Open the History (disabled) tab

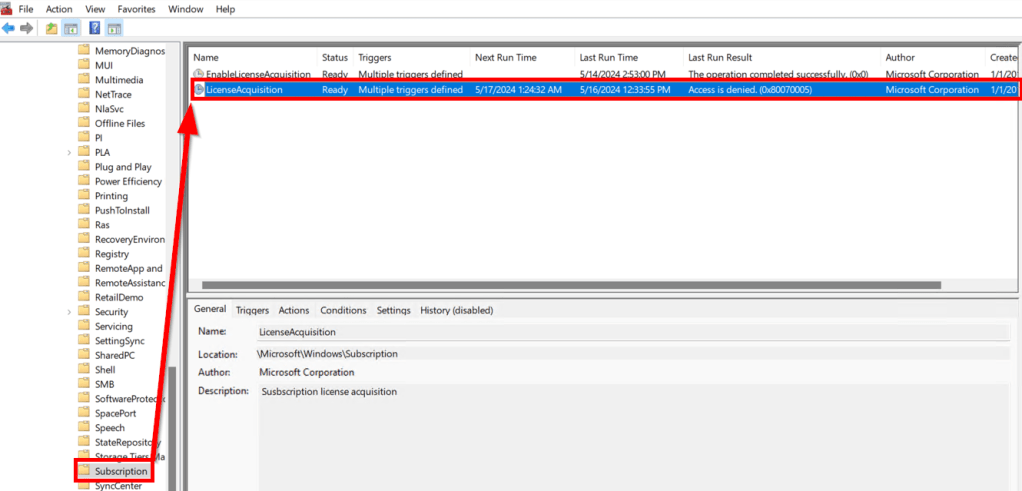456,310
